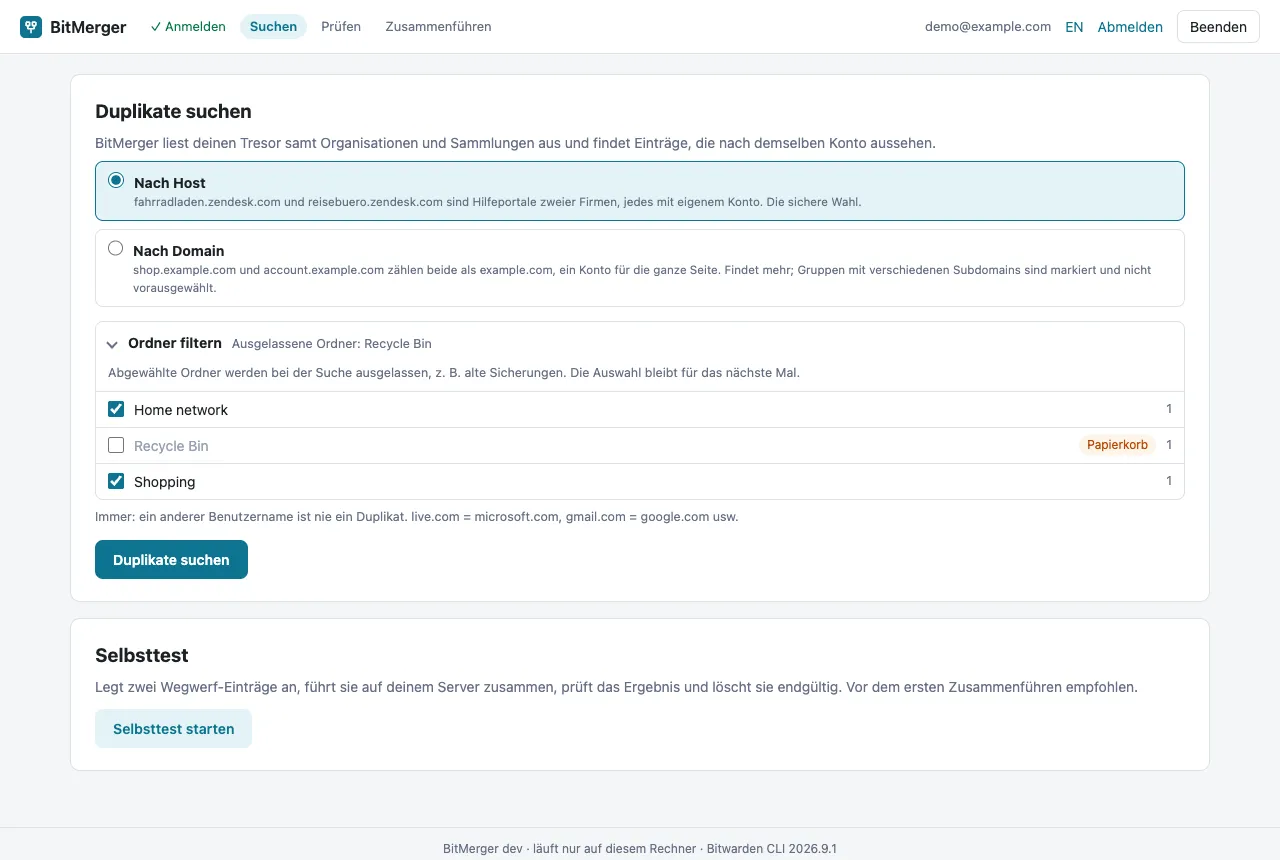Select the Nach Domain radio option
1280x860 pixels.
click(x=116, y=249)
